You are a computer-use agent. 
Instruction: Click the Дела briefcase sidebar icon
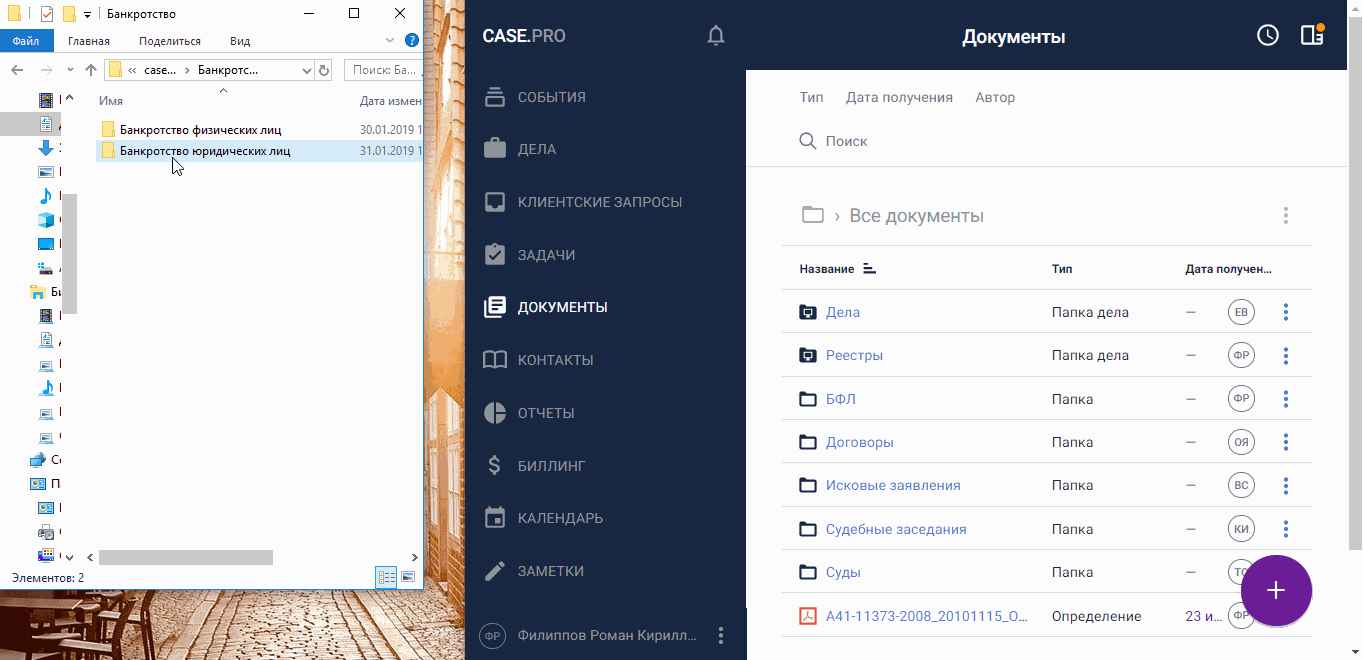494,149
